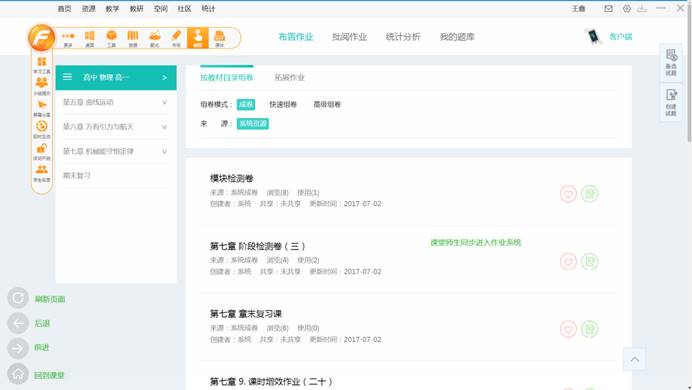This screenshot has width=692, height=390.
Task: Click the 后退 back arrow circle icon
Action: (18, 323)
